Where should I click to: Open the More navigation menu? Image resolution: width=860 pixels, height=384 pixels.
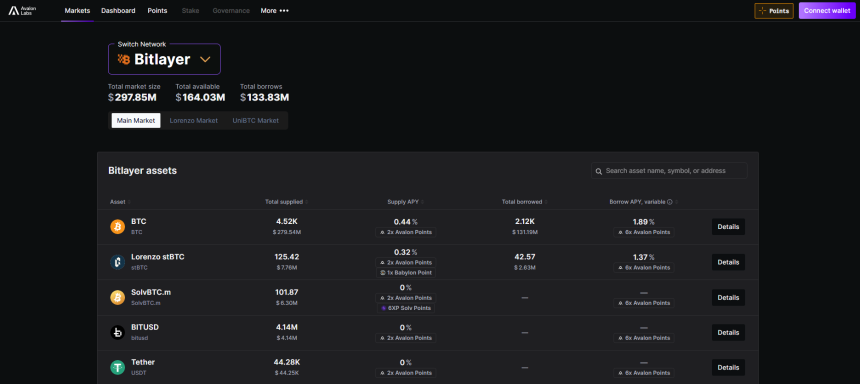(274, 10)
